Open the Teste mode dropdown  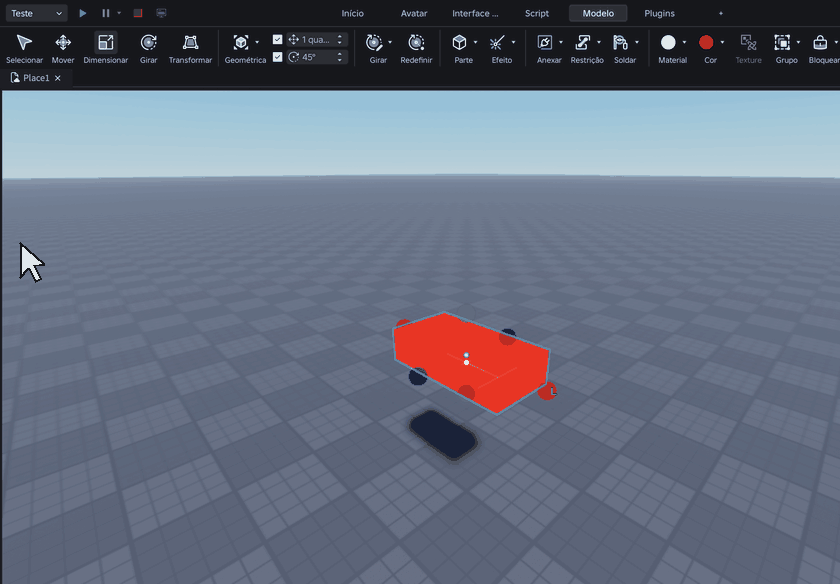click(36, 13)
